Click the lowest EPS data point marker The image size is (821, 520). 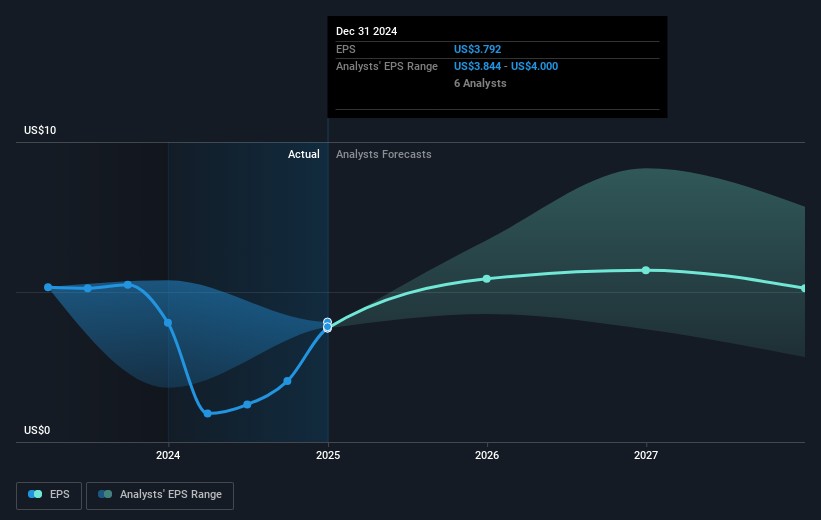[x=208, y=413]
